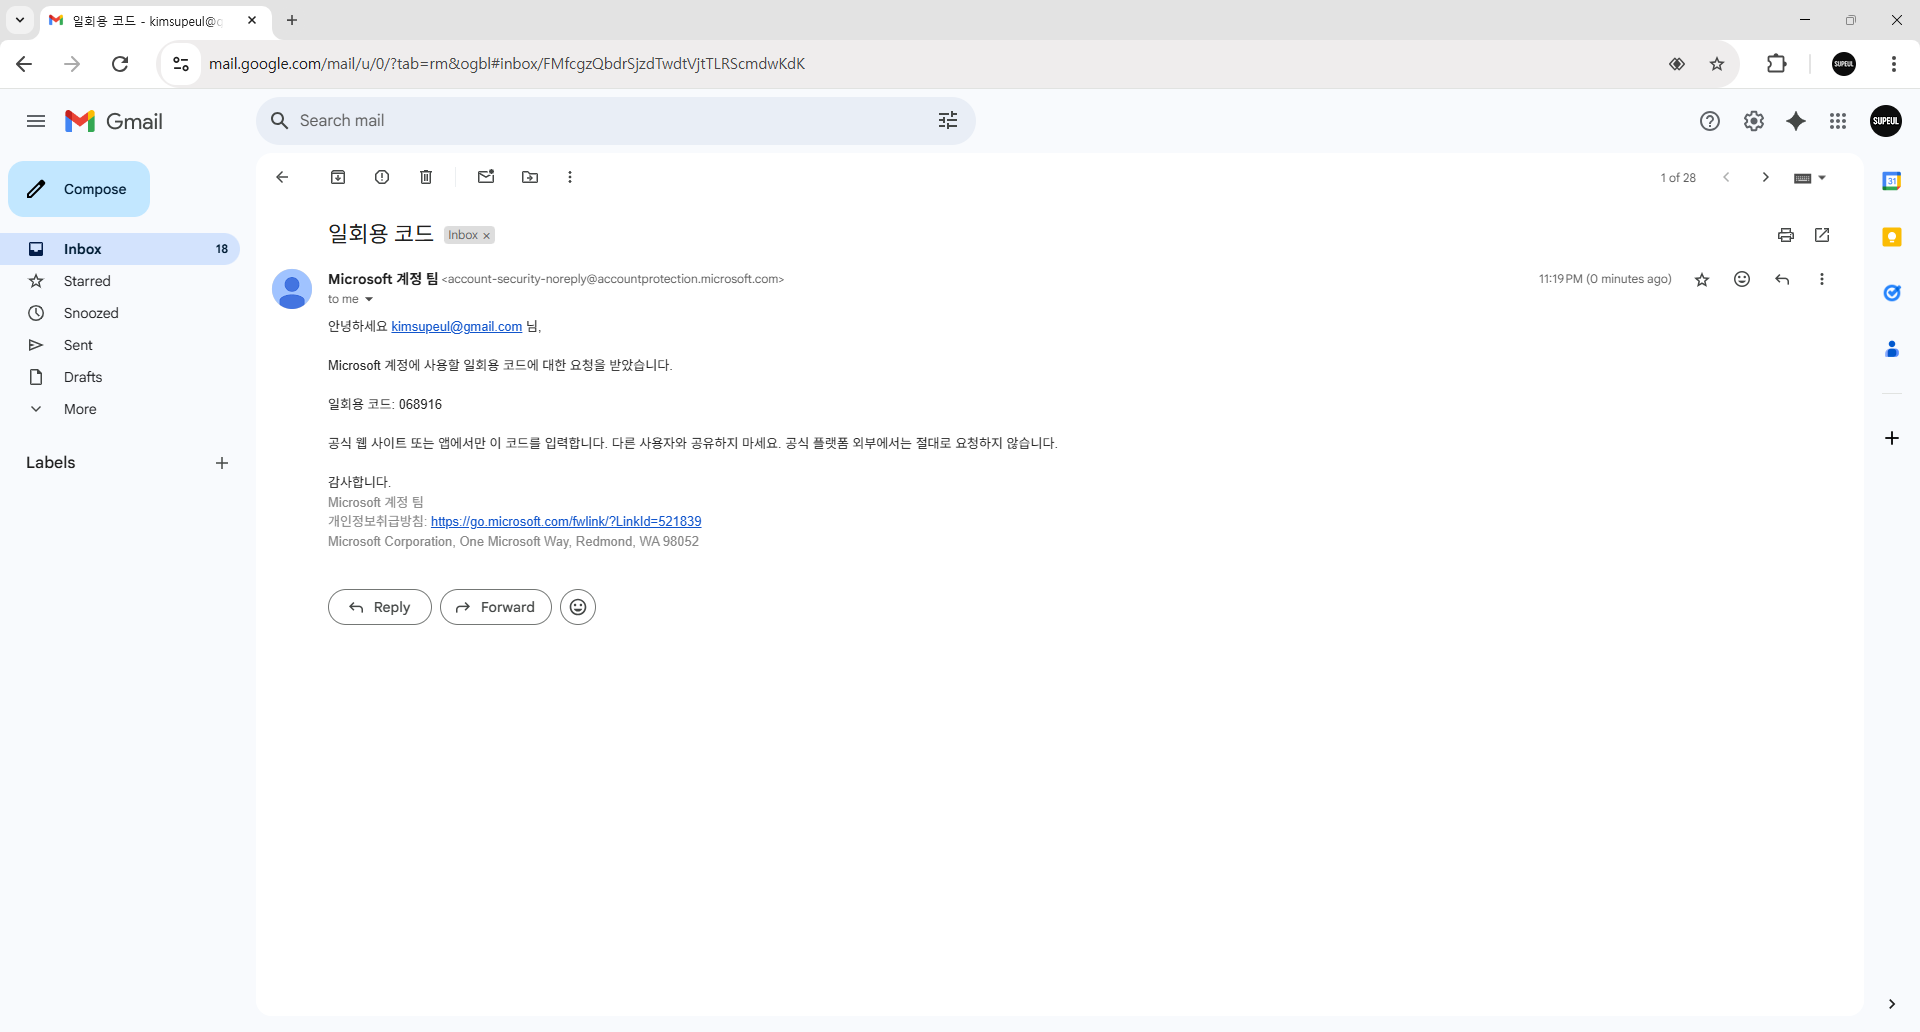Open Google apps grid
This screenshot has width=1920, height=1032.
1838,121
